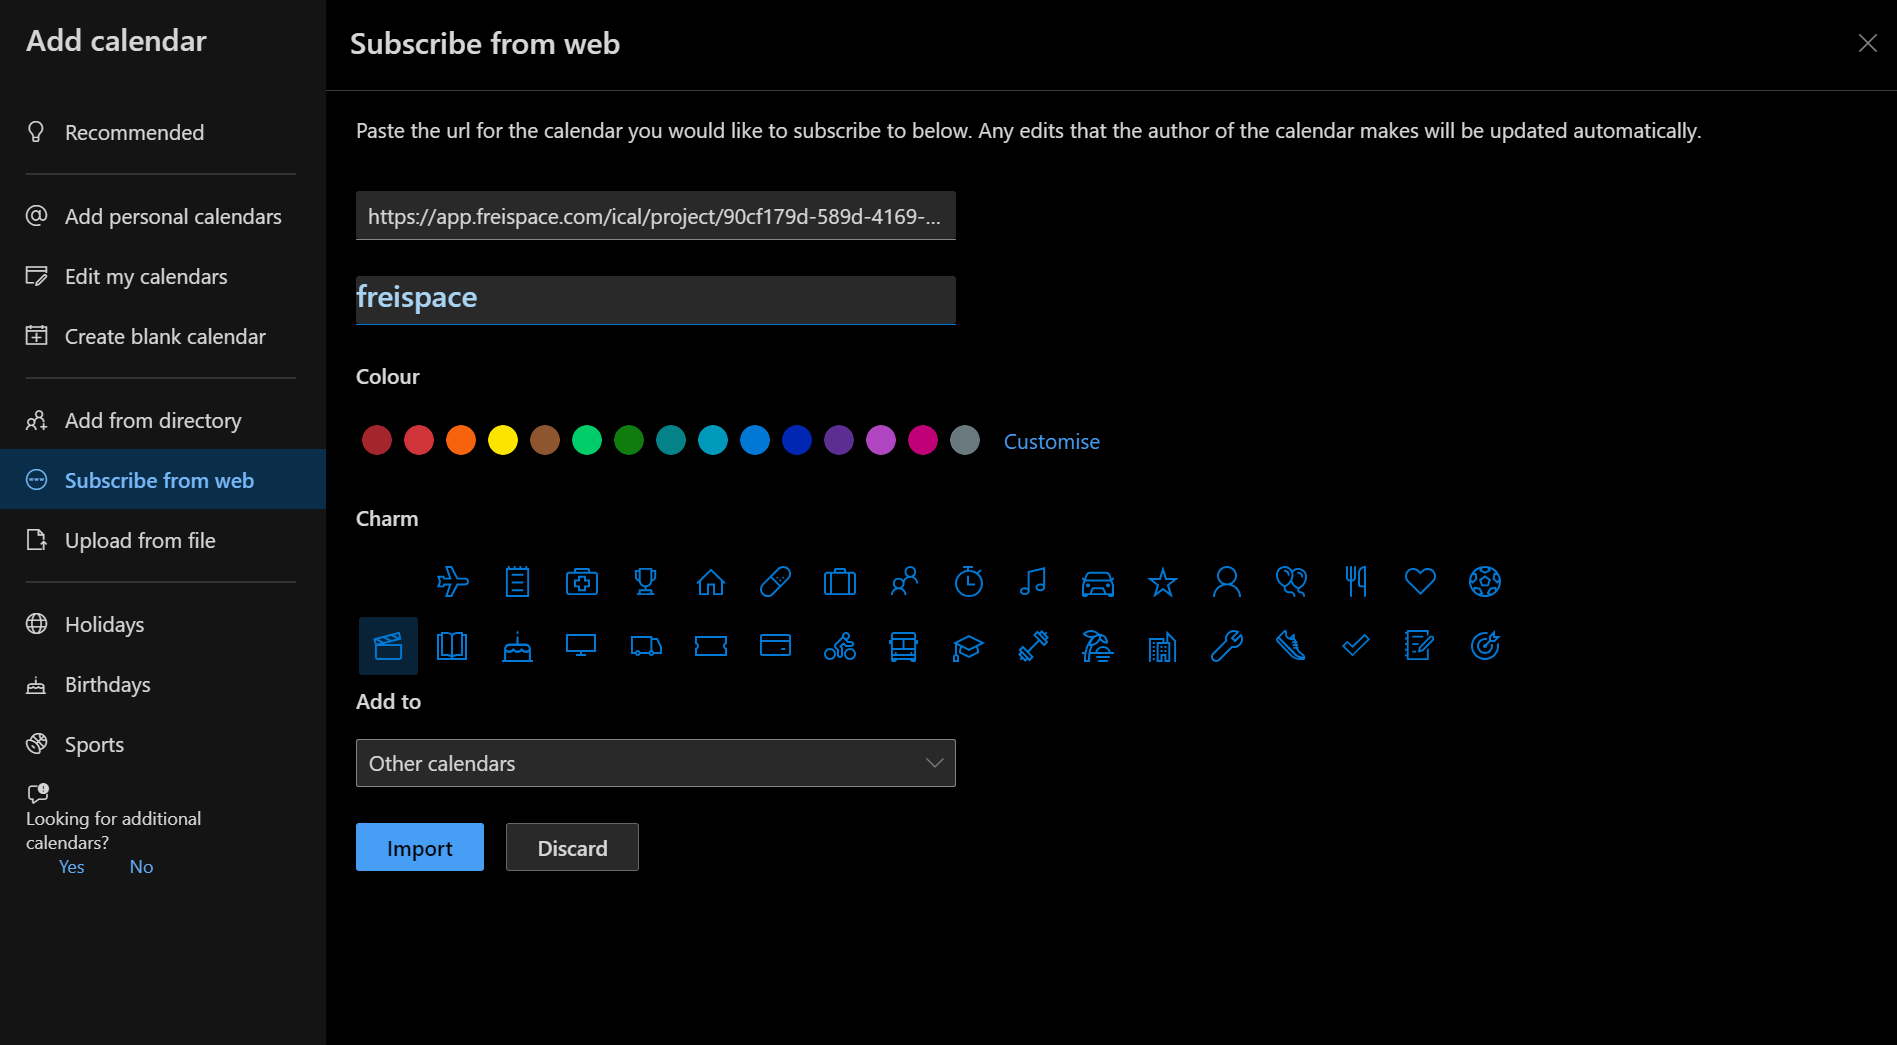This screenshot has height=1045, width=1897.
Task: Edit the freispace calendar name field
Action: click(x=655, y=298)
